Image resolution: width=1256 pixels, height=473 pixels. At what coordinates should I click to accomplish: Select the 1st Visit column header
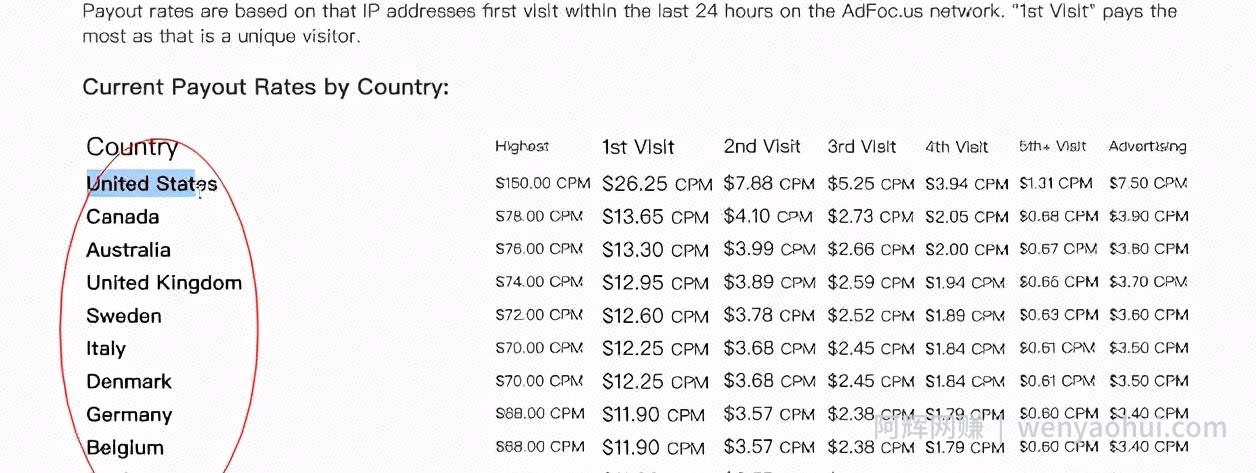(x=638, y=147)
